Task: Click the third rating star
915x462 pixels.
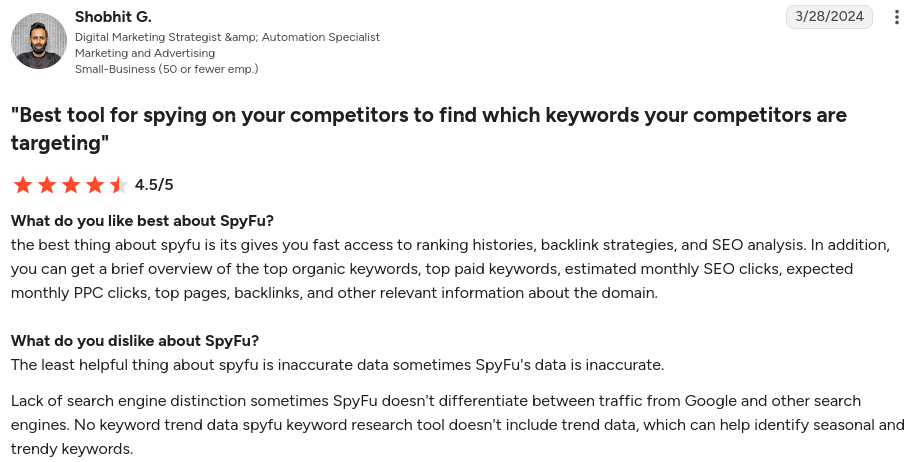Action: [x=71, y=185]
